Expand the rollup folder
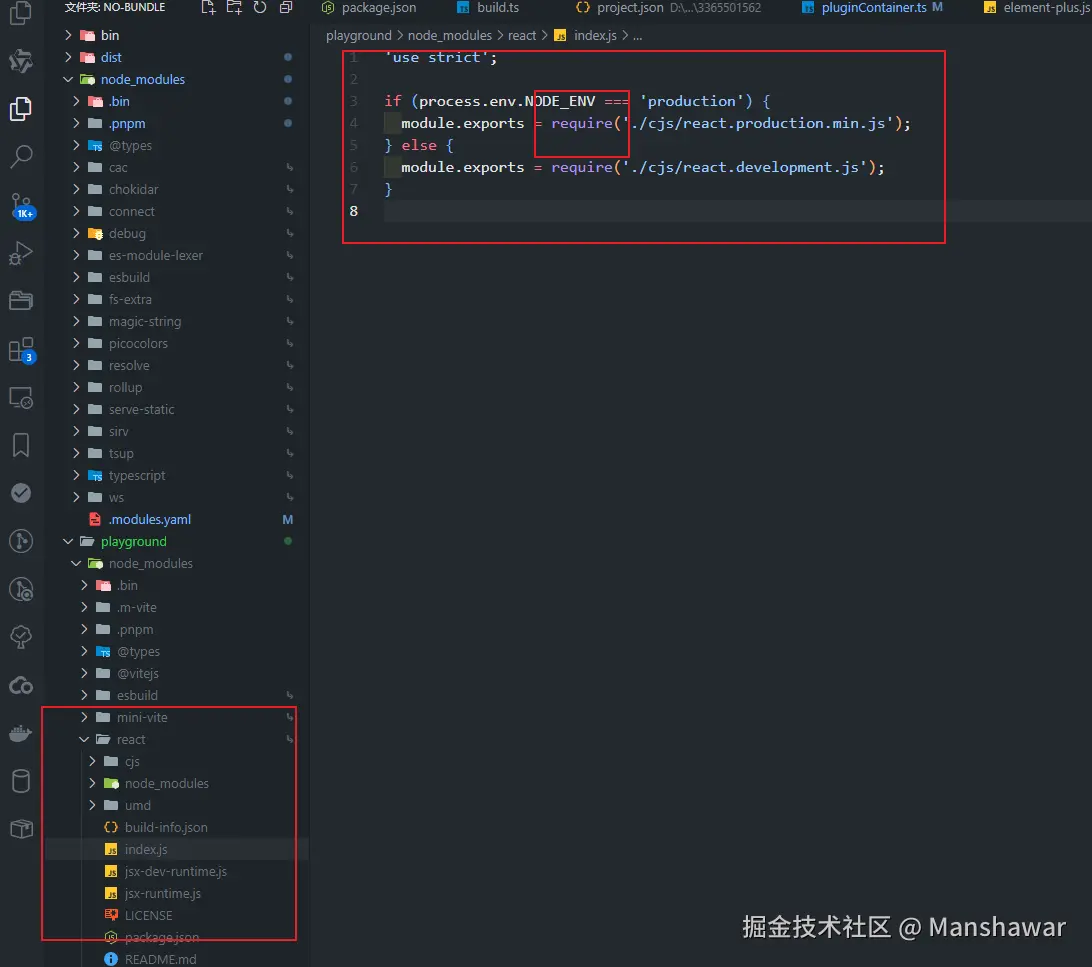The width and height of the screenshot is (1092, 967). [177, 387]
